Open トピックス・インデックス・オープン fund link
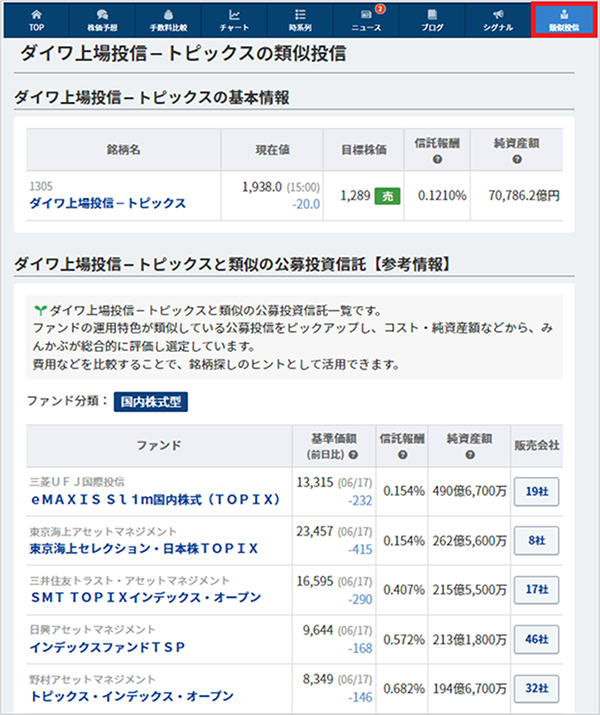The image size is (600, 715). point(132,696)
